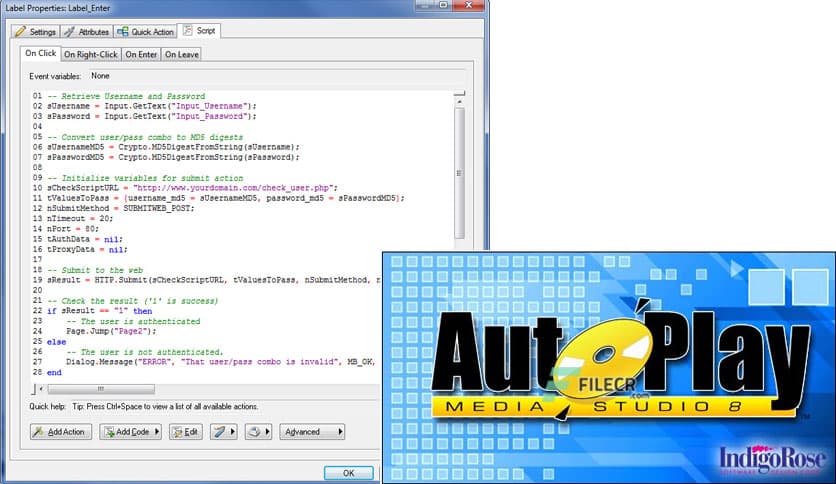
Task: Click line 13 'nTimeout = 20;'
Action: [x=79, y=219]
